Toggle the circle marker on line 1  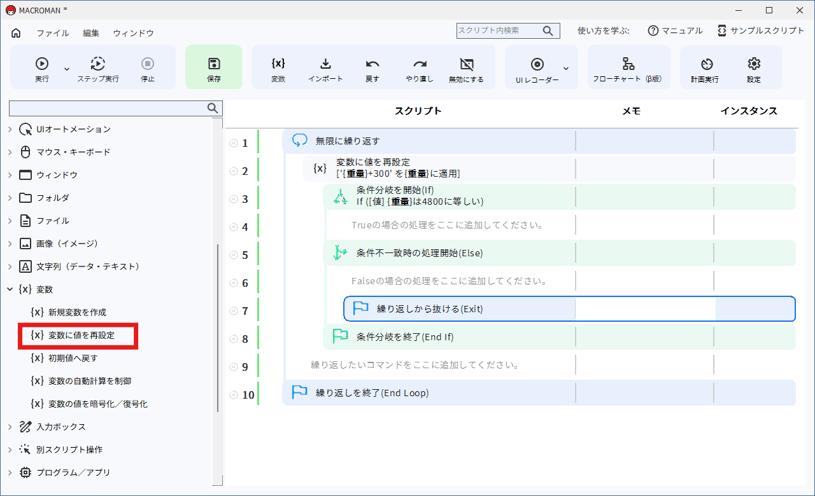pos(233,143)
